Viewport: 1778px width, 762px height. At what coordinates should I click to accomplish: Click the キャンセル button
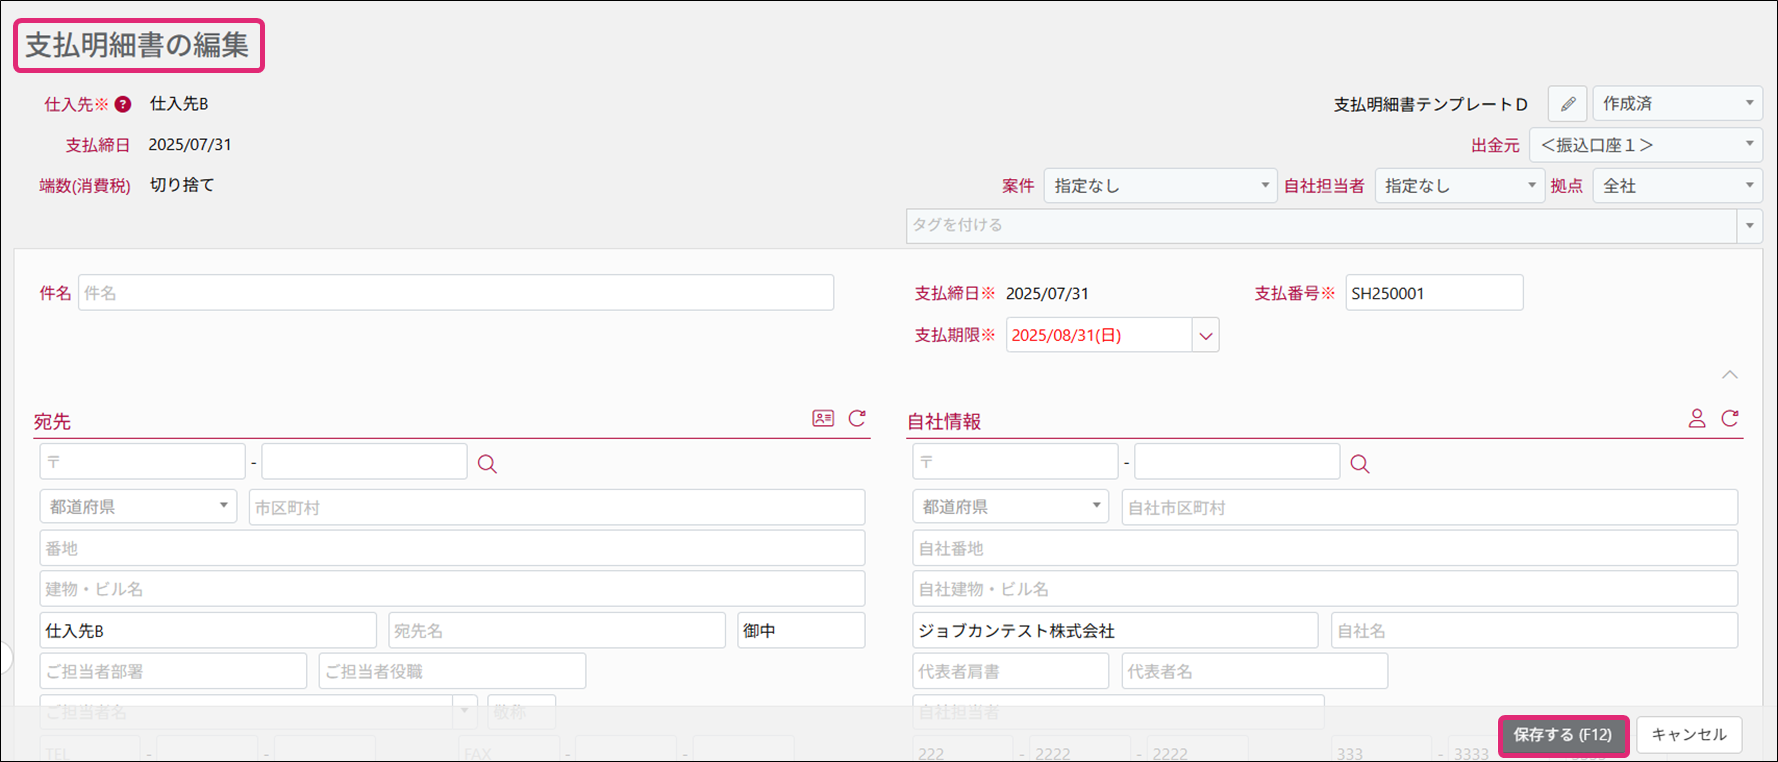1688,735
